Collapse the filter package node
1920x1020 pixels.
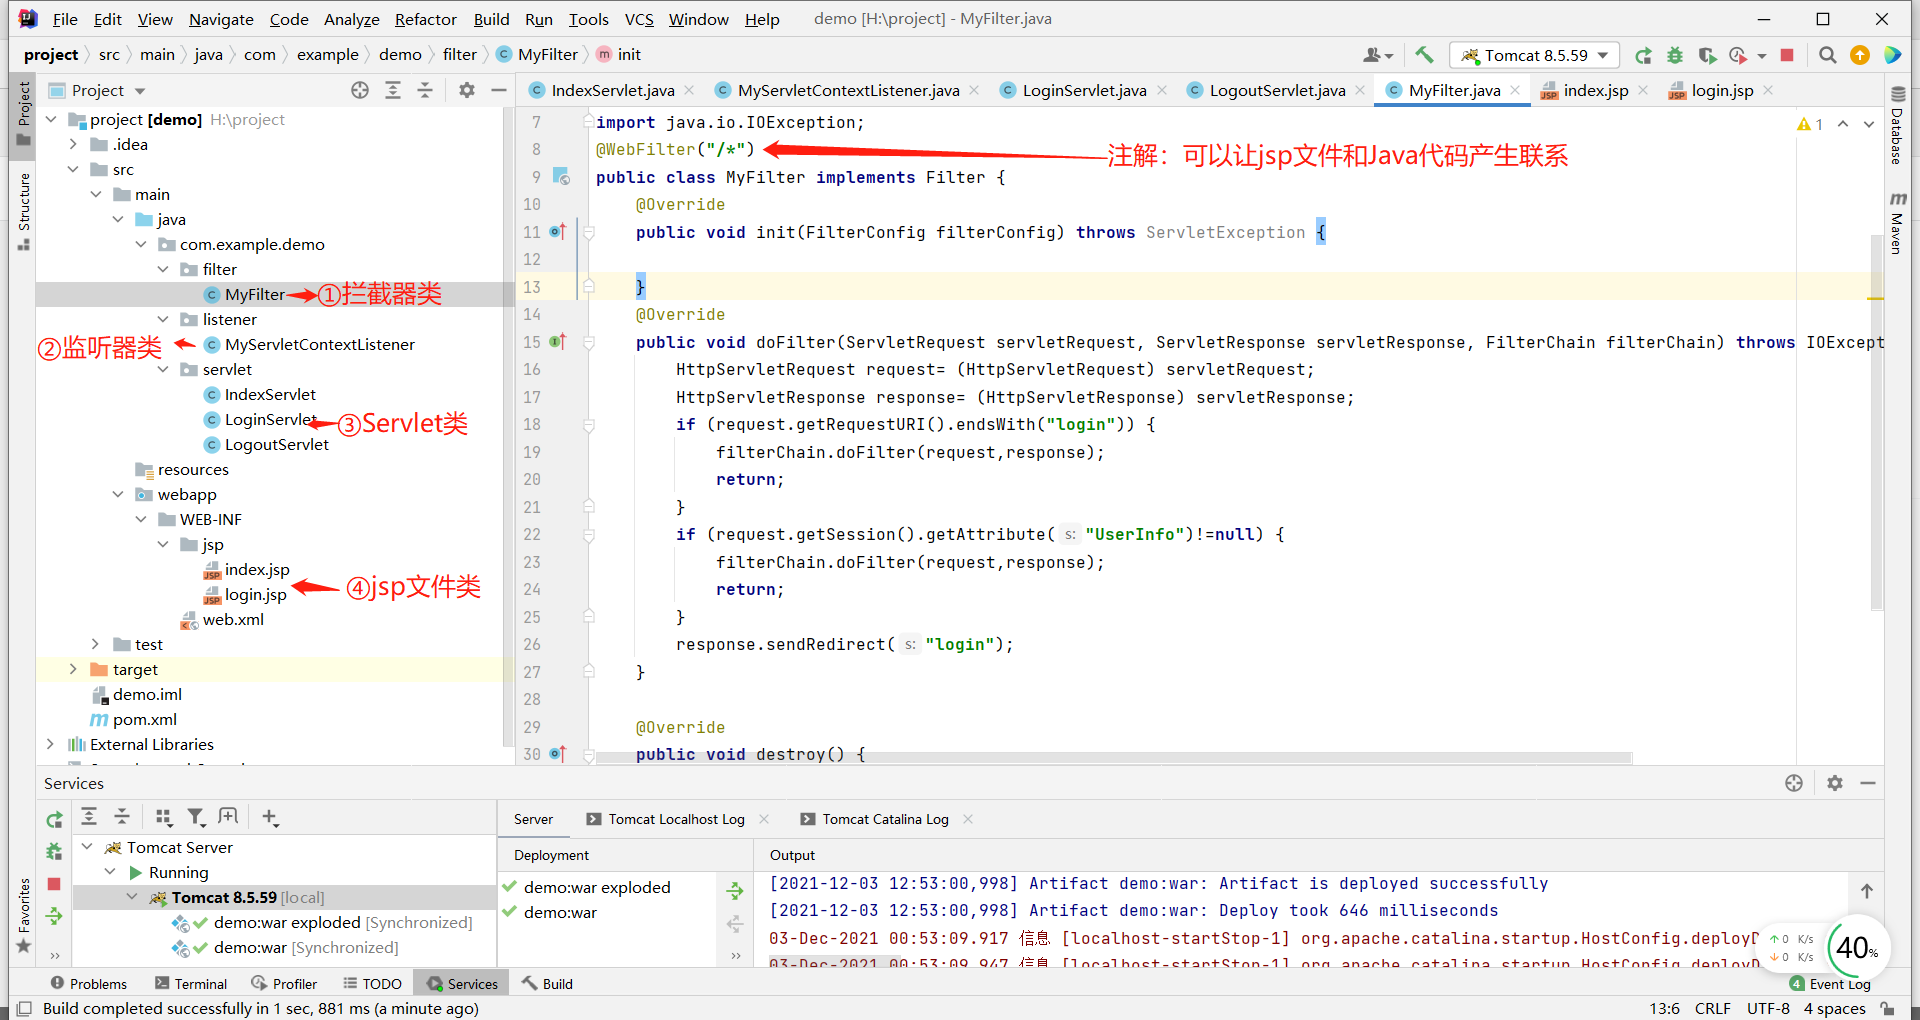[163, 269]
